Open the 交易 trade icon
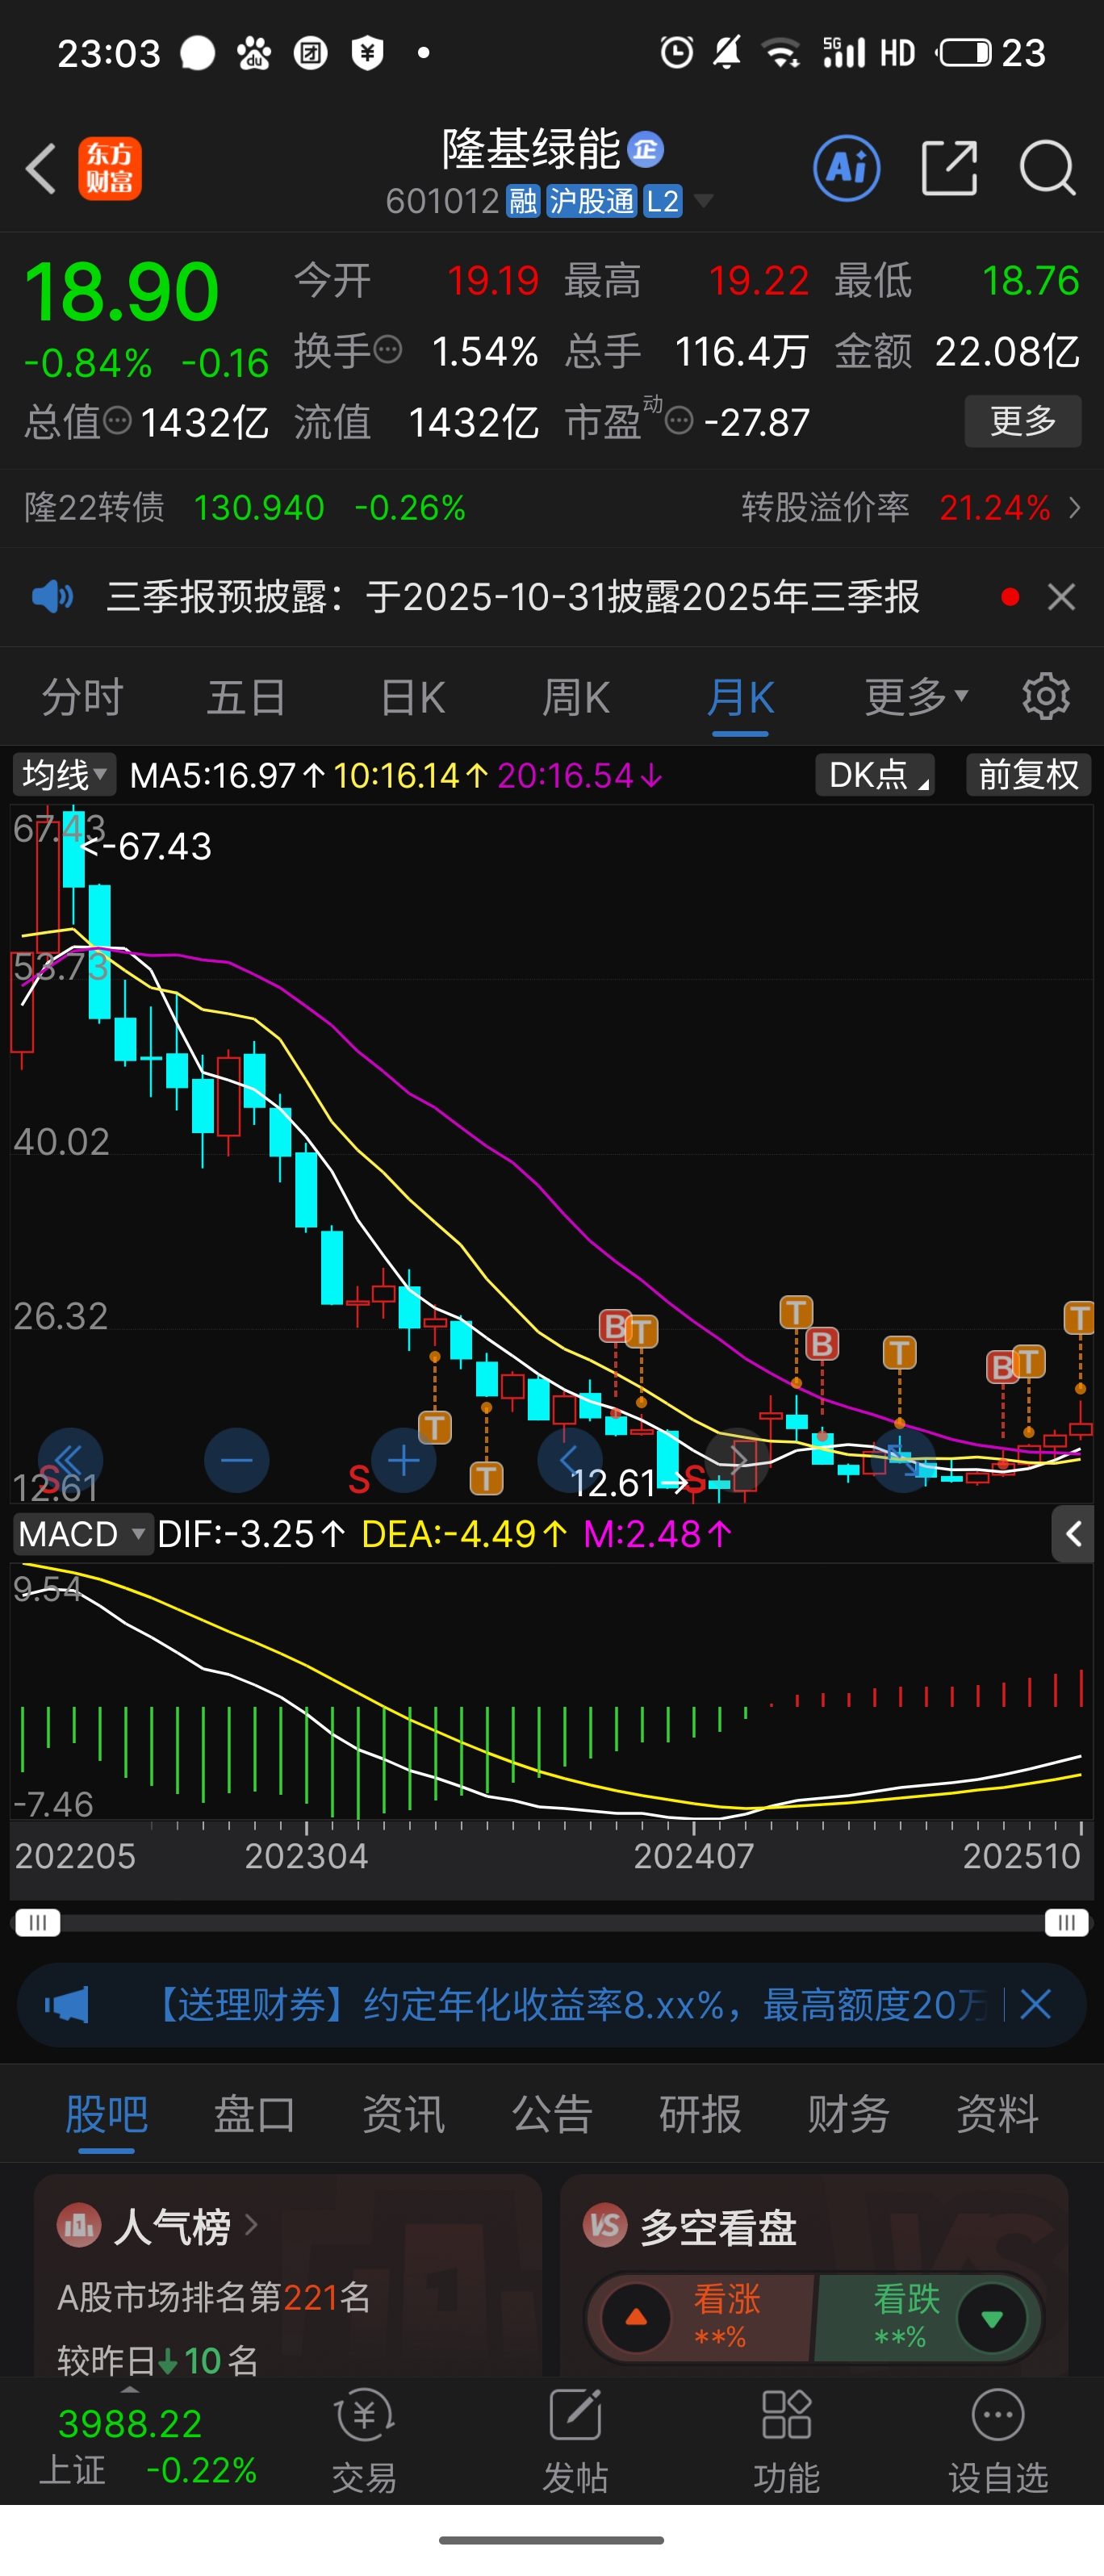1104x2576 pixels. [364, 2440]
